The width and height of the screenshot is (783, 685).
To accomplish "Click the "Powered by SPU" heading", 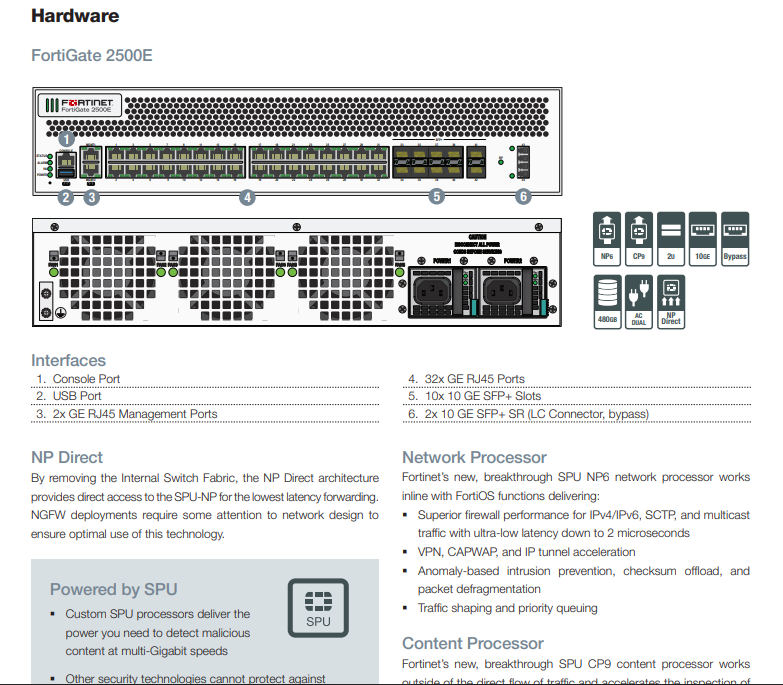I will pyautogui.click(x=113, y=589).
